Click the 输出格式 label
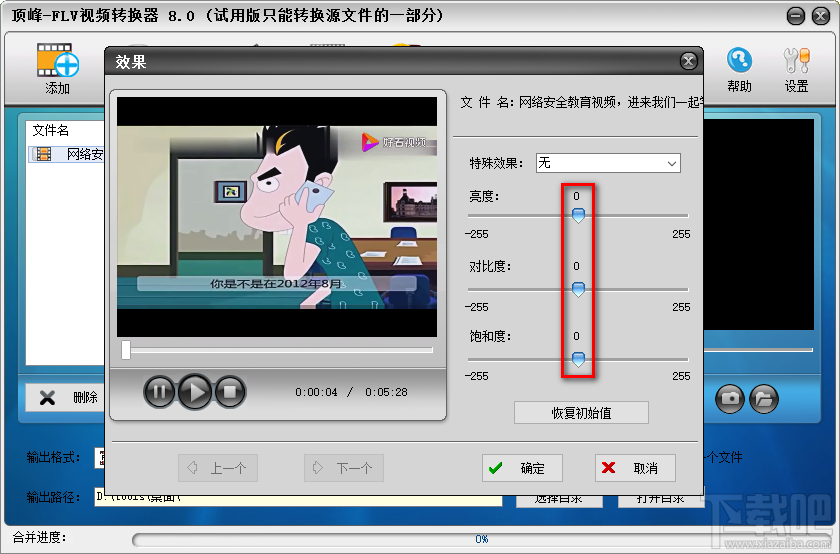 54,458
